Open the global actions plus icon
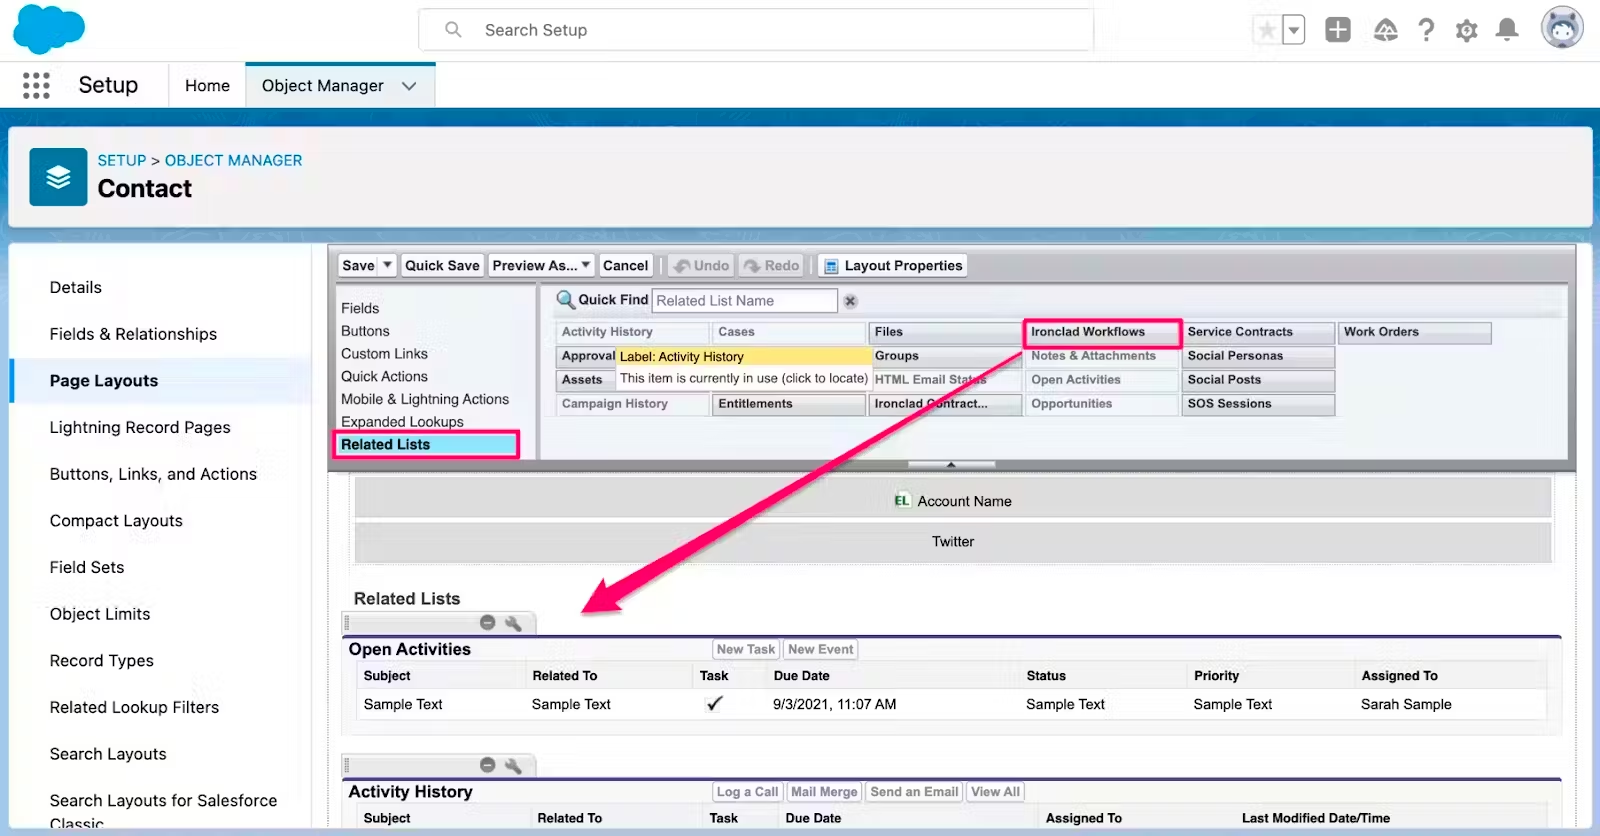Image resolution: width=1600 pixels, height=836 pixels. pyautogui.click(x=1338, y=30)
